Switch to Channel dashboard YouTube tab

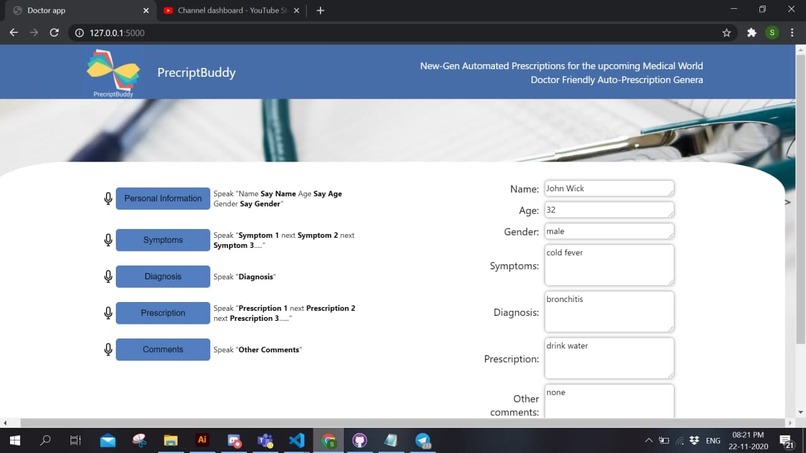(231, 10)
